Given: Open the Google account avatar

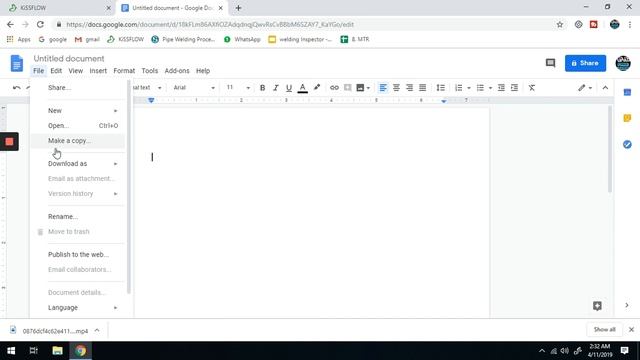Looking at the screenshot, I should coord(623,63).
